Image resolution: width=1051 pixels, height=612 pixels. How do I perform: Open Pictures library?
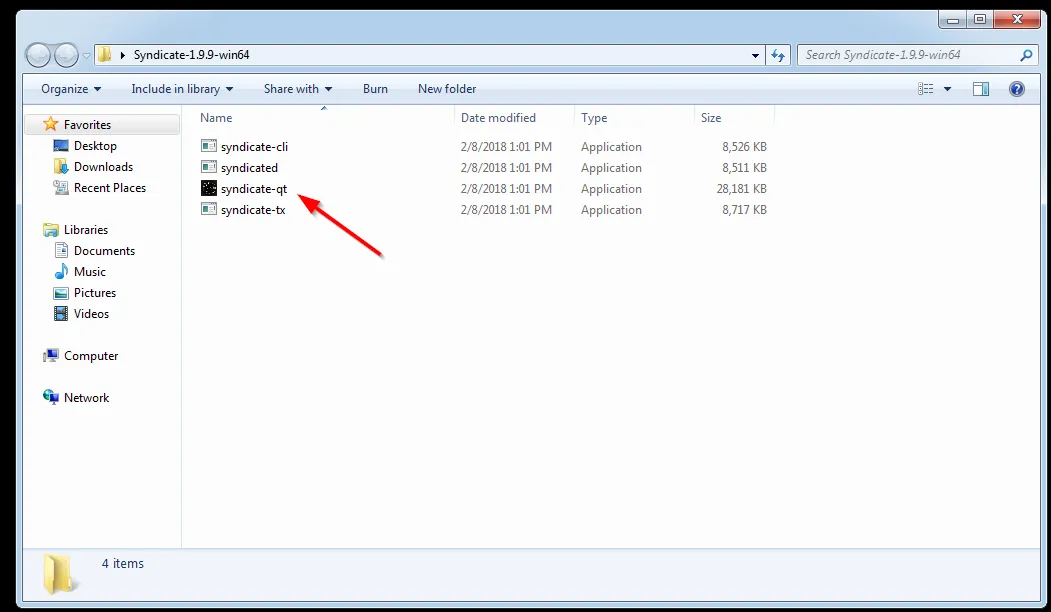coord(95,292)
